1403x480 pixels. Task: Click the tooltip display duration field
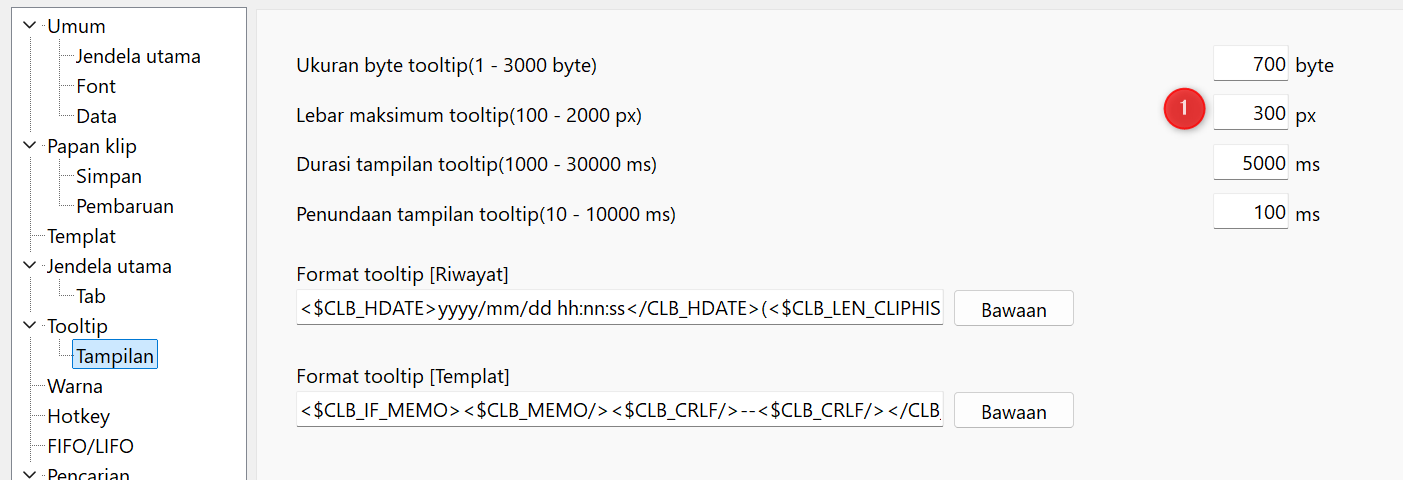tap(1251, 163)
